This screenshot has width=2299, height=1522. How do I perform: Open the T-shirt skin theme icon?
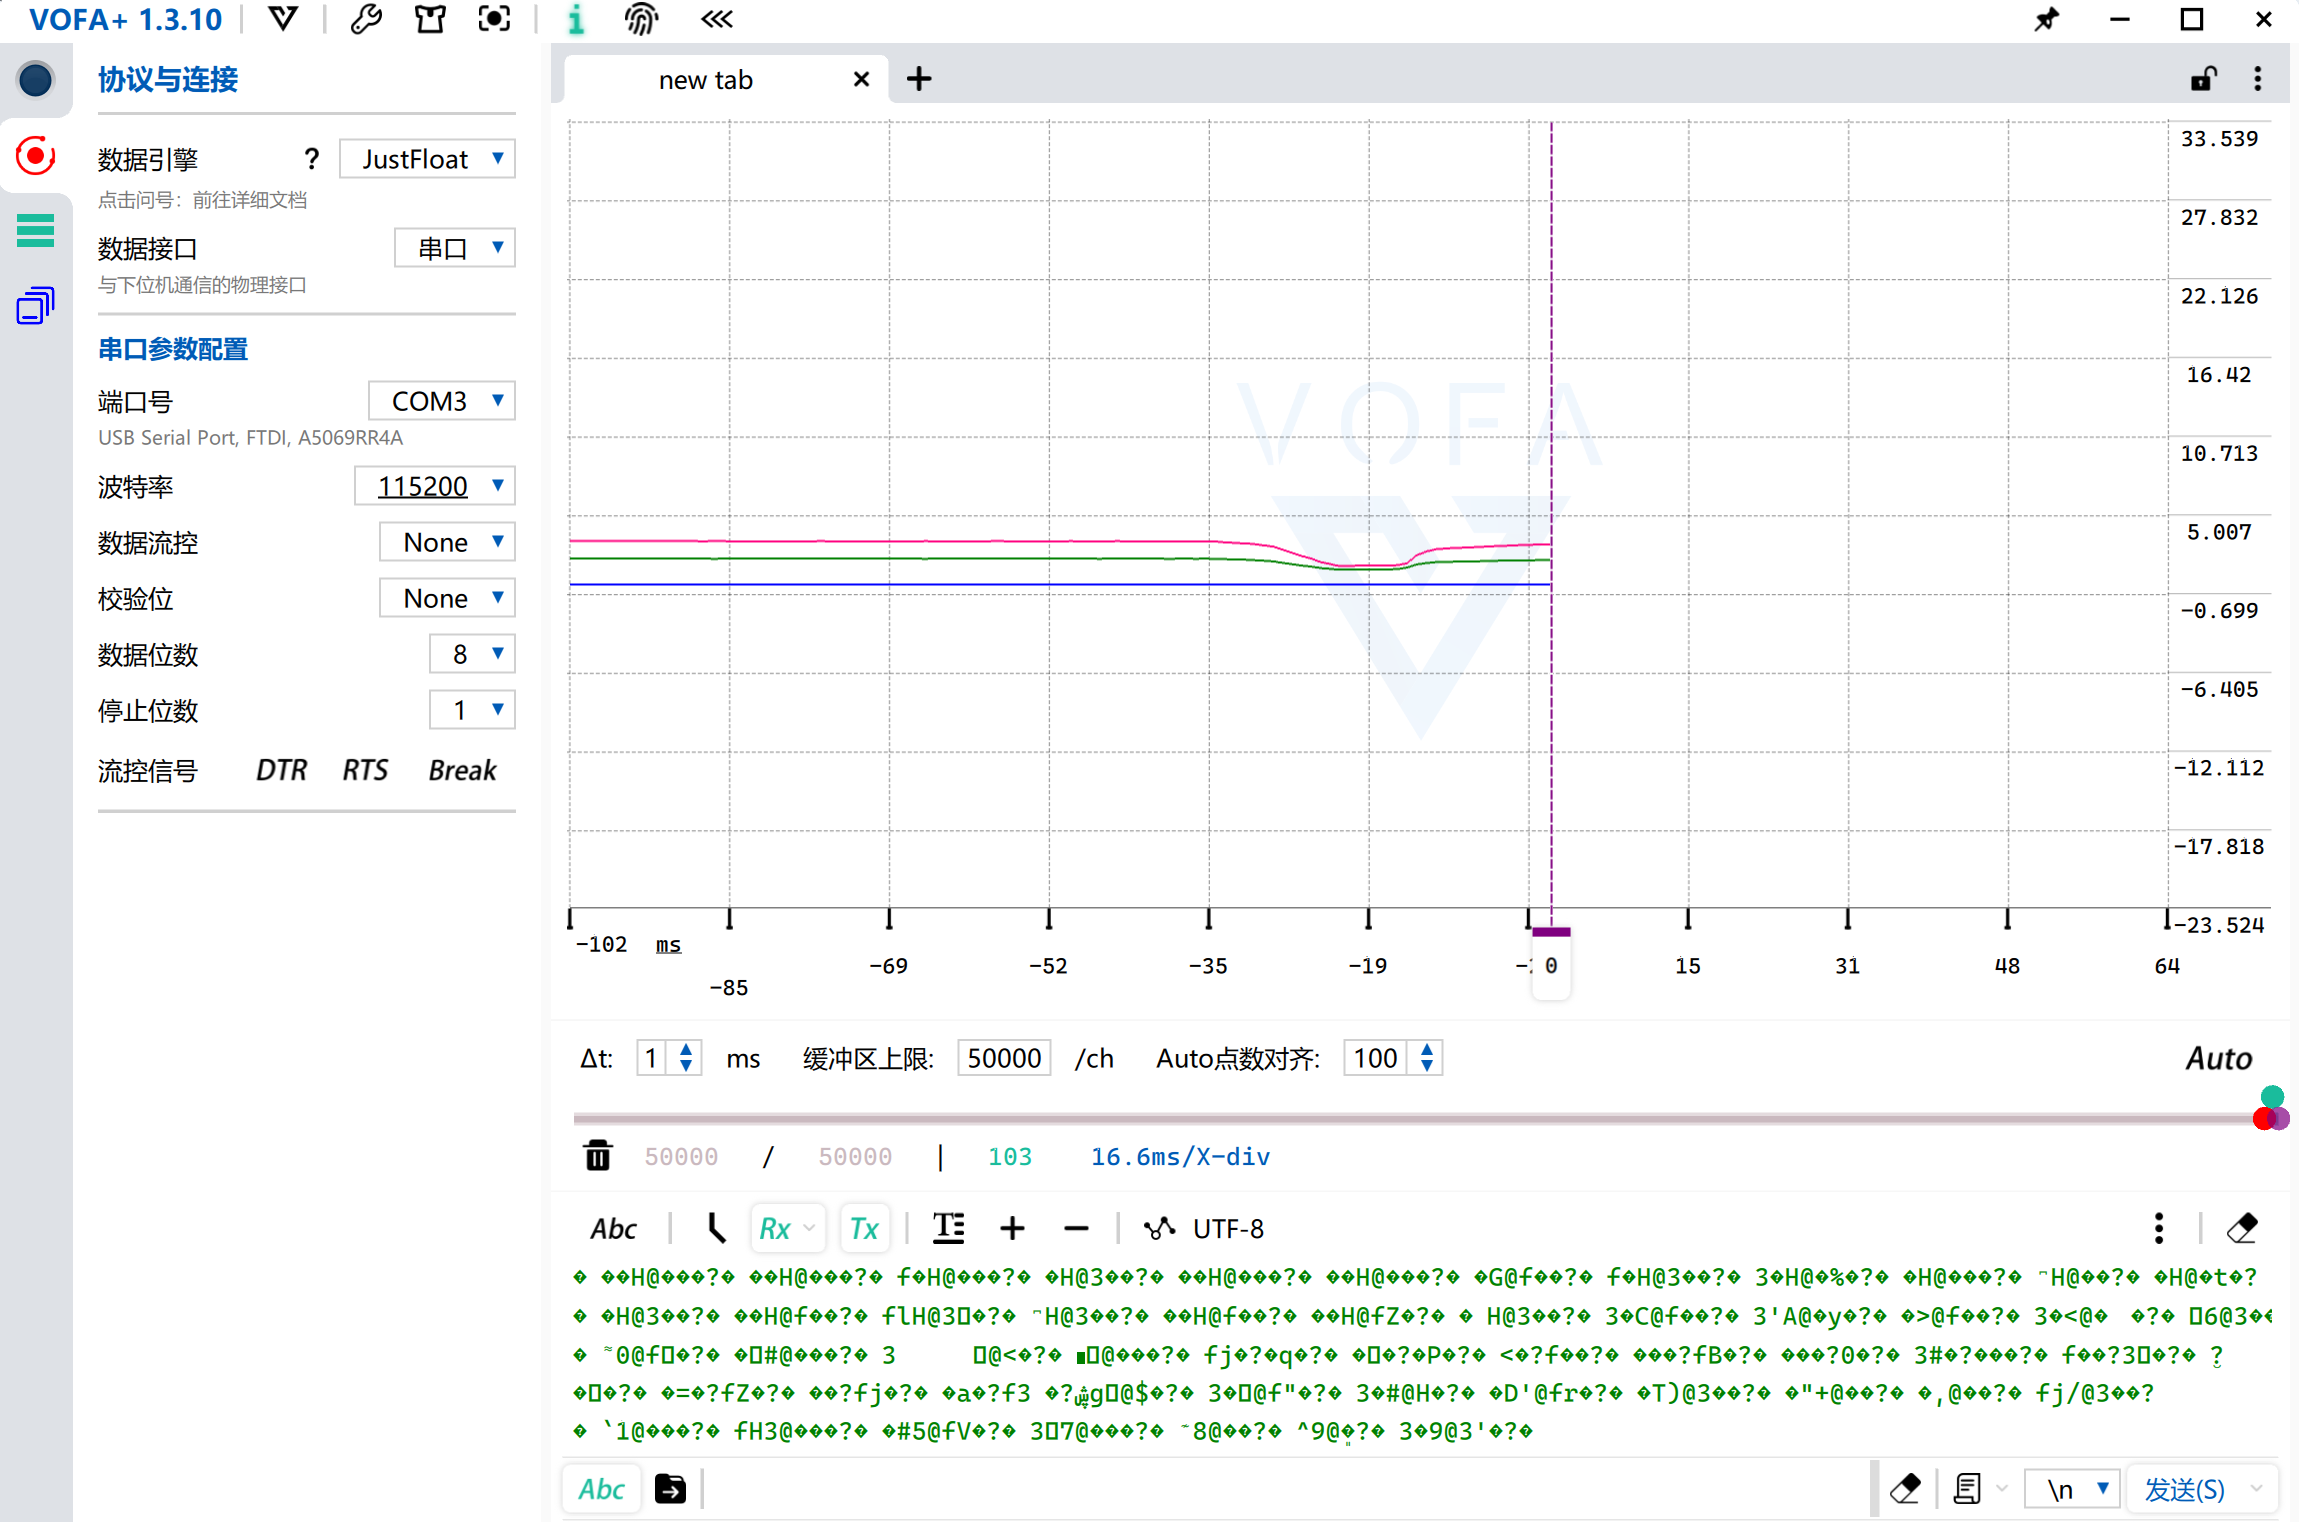click(x=430, y=19)
